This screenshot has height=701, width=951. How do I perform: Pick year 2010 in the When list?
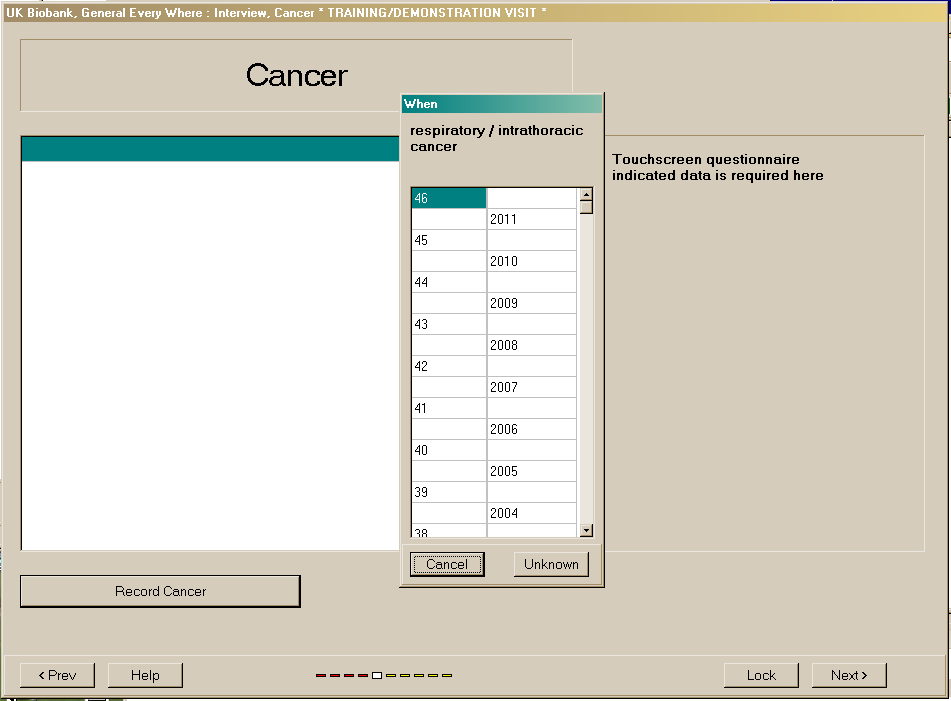pyautogui.click(x=531, y=261)
